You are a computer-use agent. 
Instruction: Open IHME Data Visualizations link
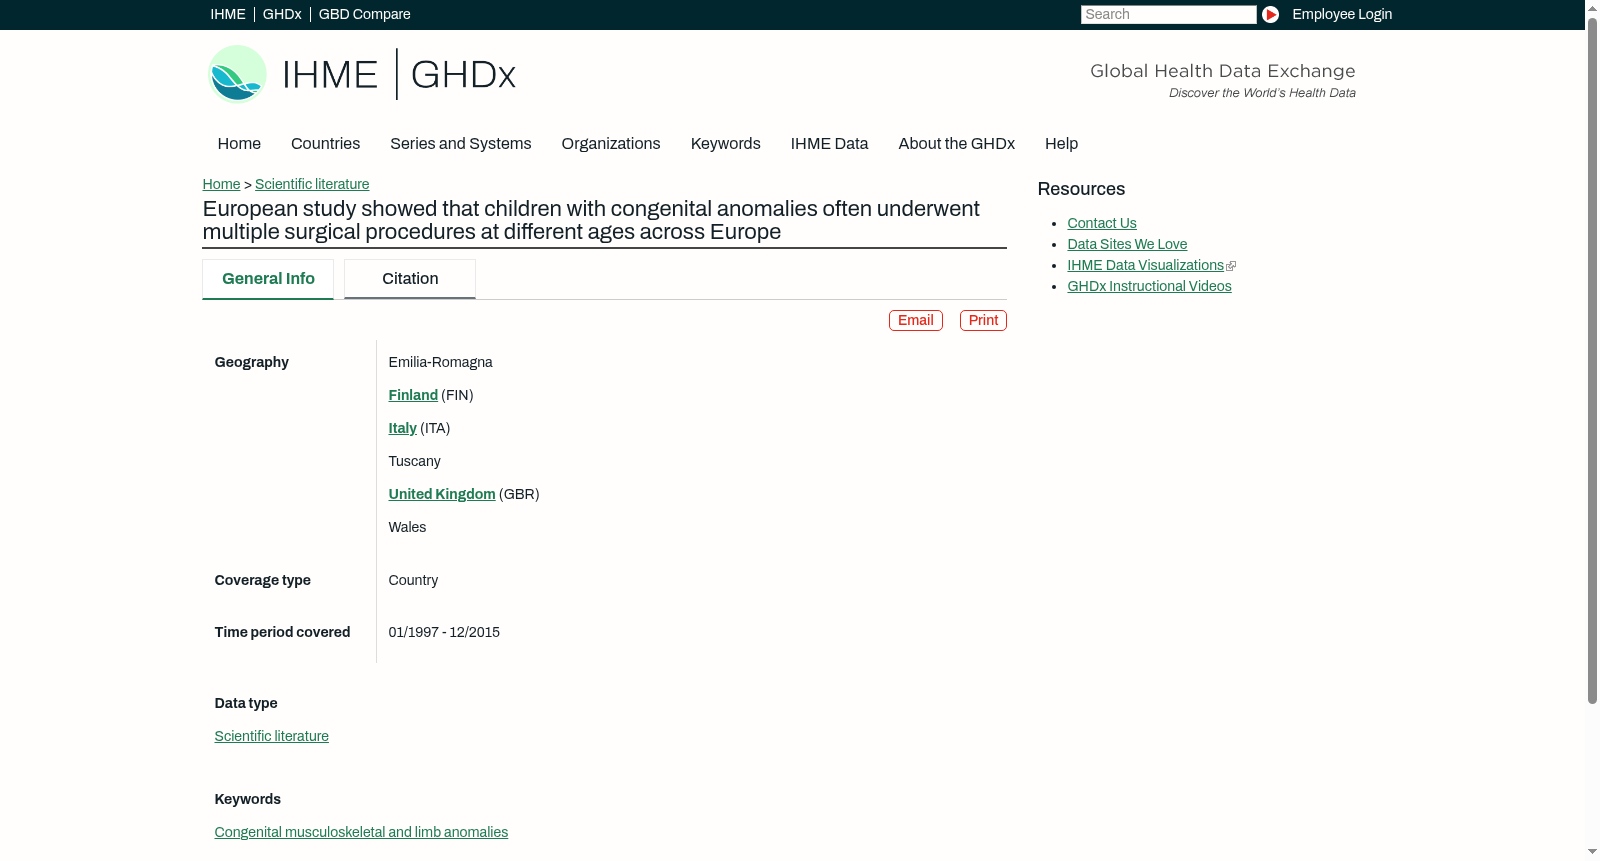(1145, 265)
